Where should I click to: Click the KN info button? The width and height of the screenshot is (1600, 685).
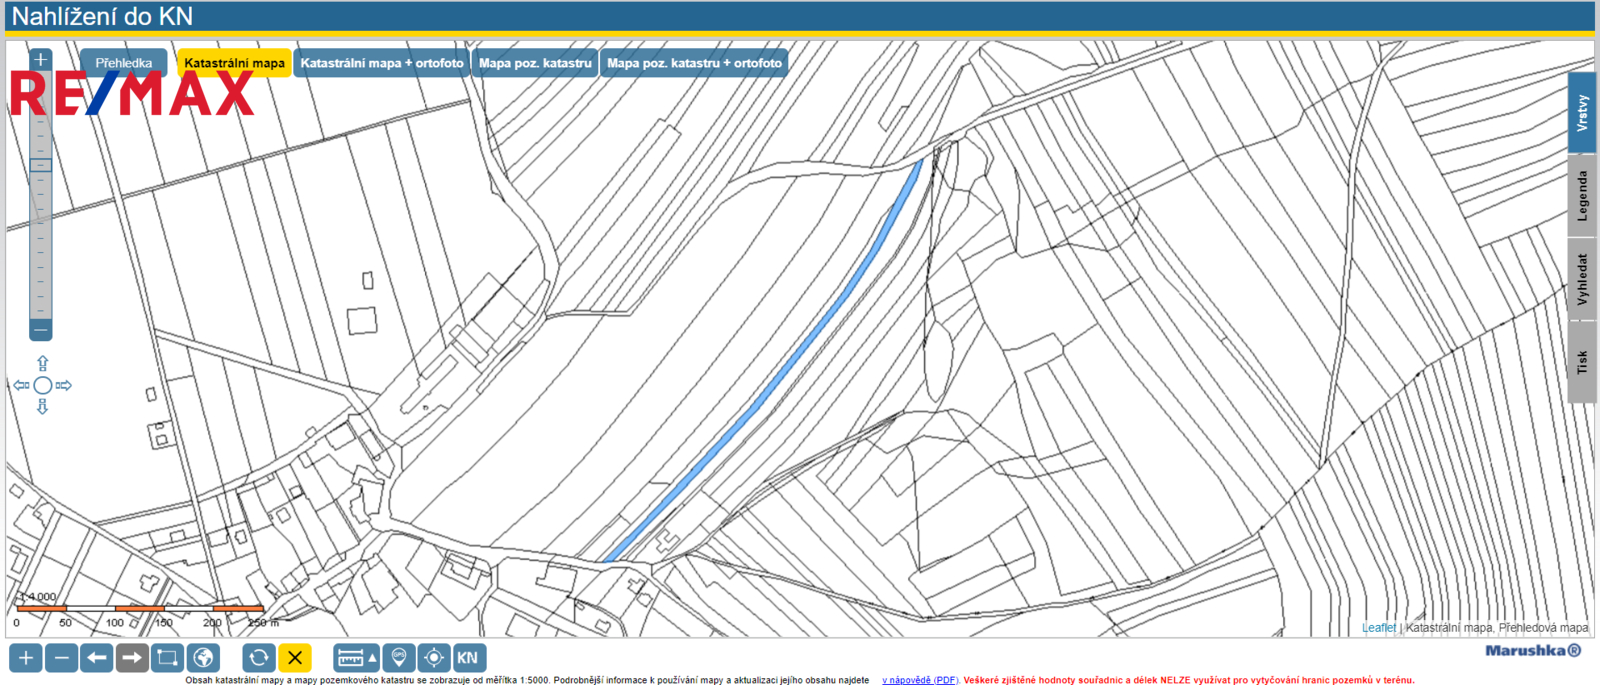click(468, 658)
